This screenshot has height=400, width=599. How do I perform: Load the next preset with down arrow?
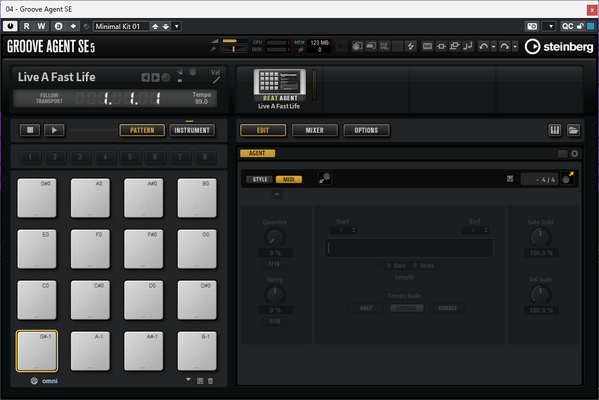click(x=166, y=26)
